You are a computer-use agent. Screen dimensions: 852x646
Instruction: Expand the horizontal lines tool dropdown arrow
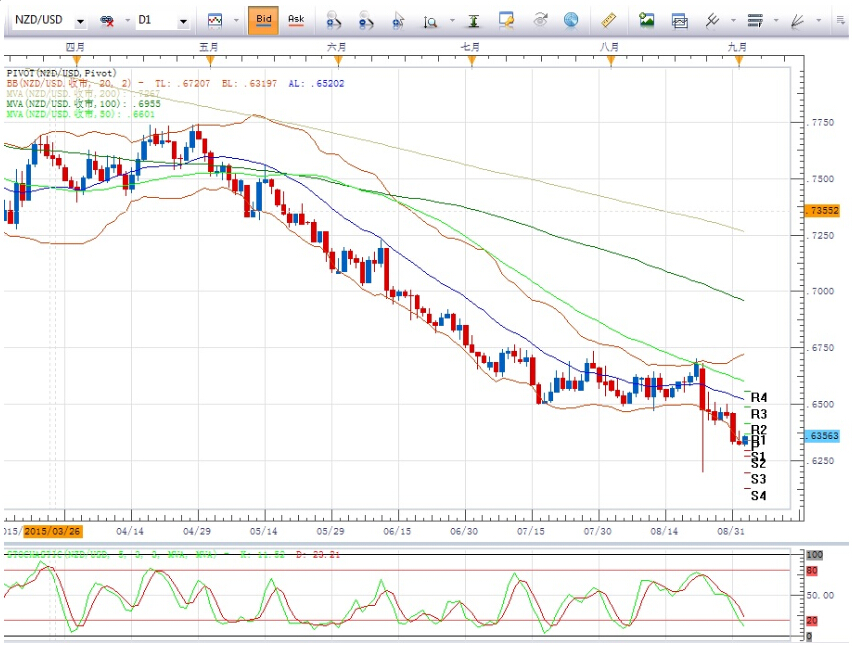click(775, 20)
